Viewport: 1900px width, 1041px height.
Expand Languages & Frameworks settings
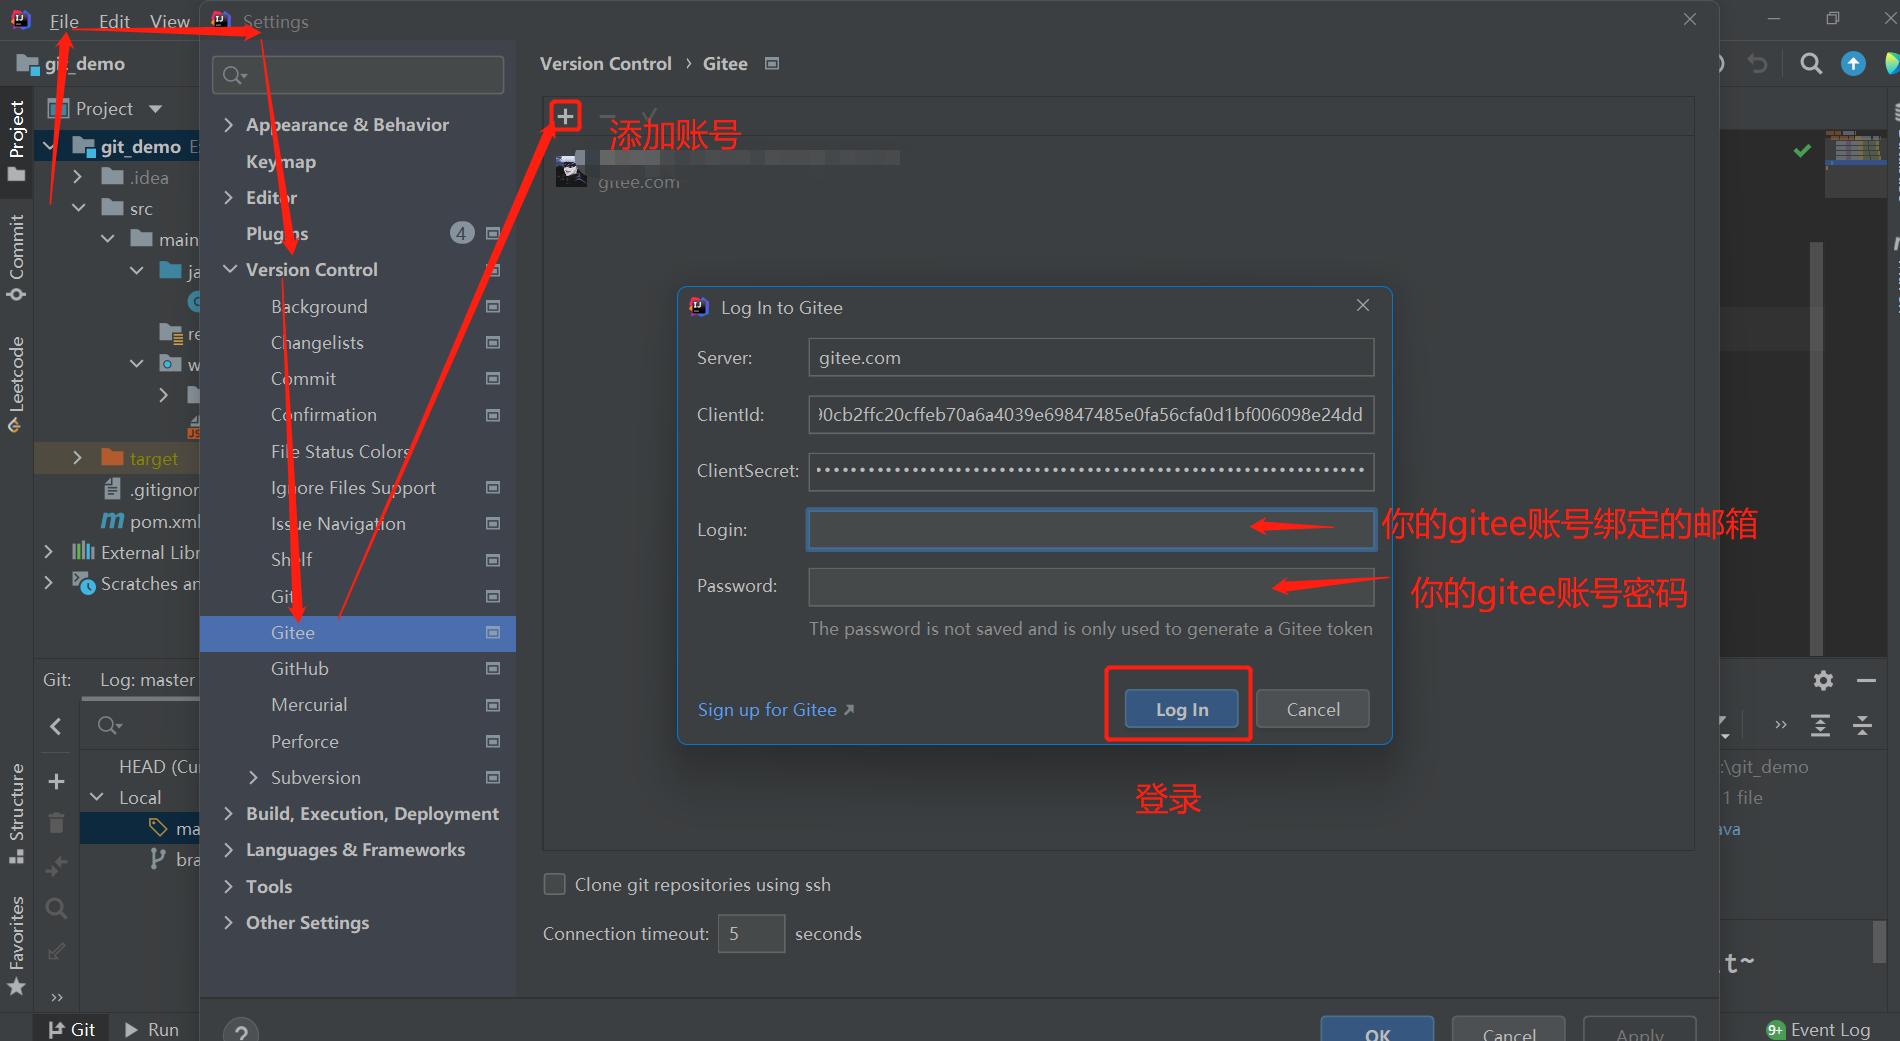tap(228, 849)
